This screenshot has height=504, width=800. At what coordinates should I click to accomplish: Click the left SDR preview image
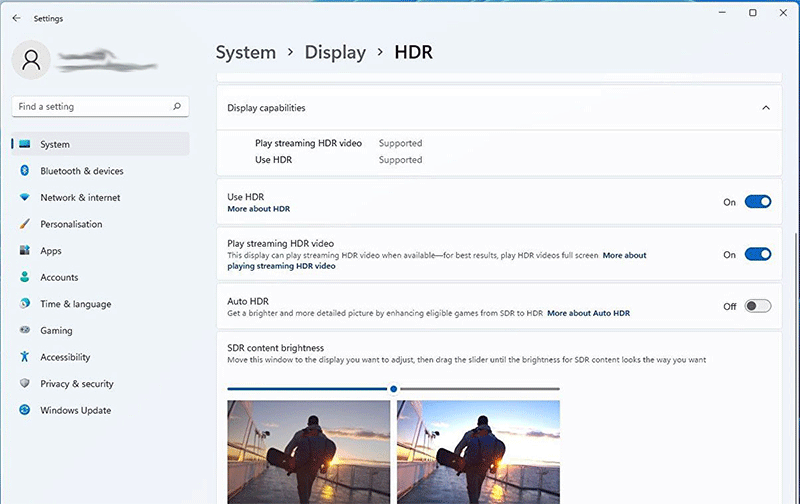[x=309, y=452]
